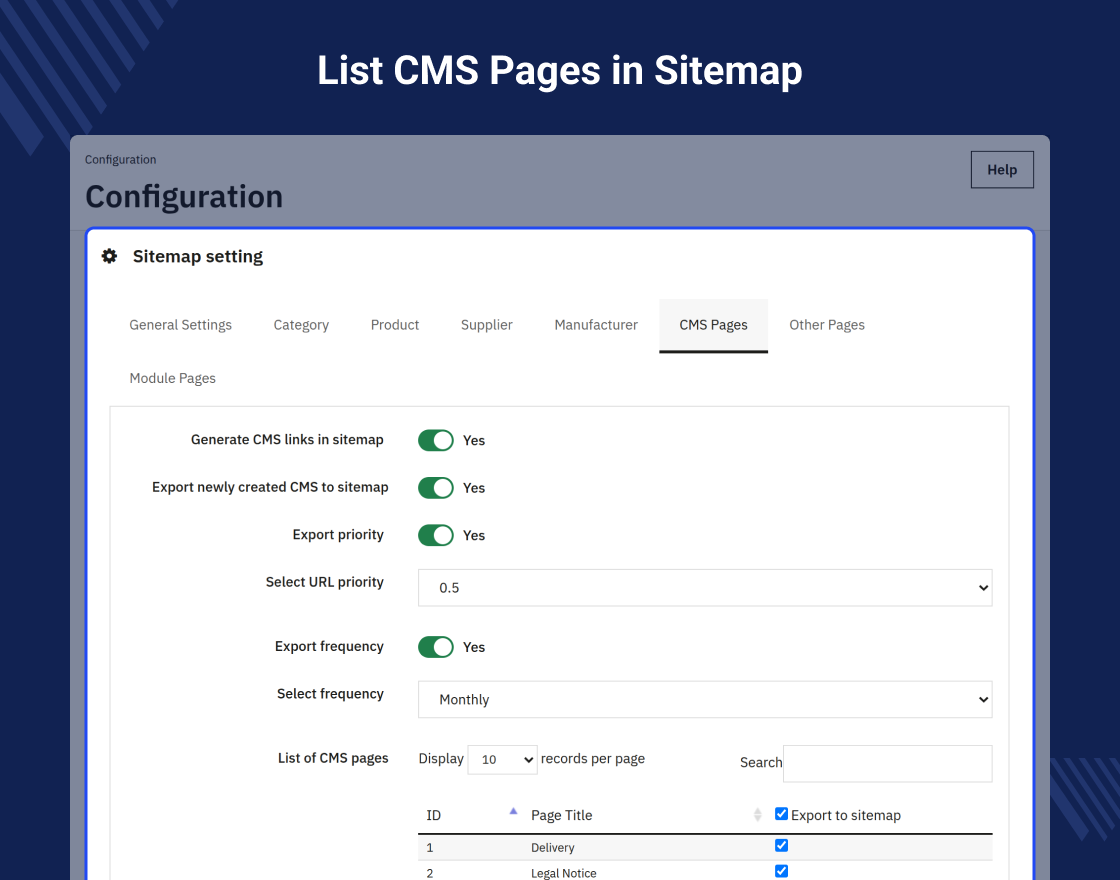This screenshot has width=1120, height=880.
Task: Click the List of CMS pages label
Action: point(333,759)
